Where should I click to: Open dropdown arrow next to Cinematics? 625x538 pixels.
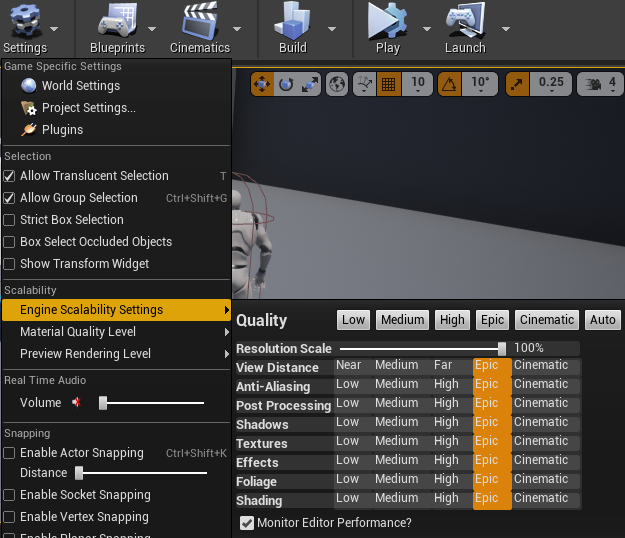point(237,29)
